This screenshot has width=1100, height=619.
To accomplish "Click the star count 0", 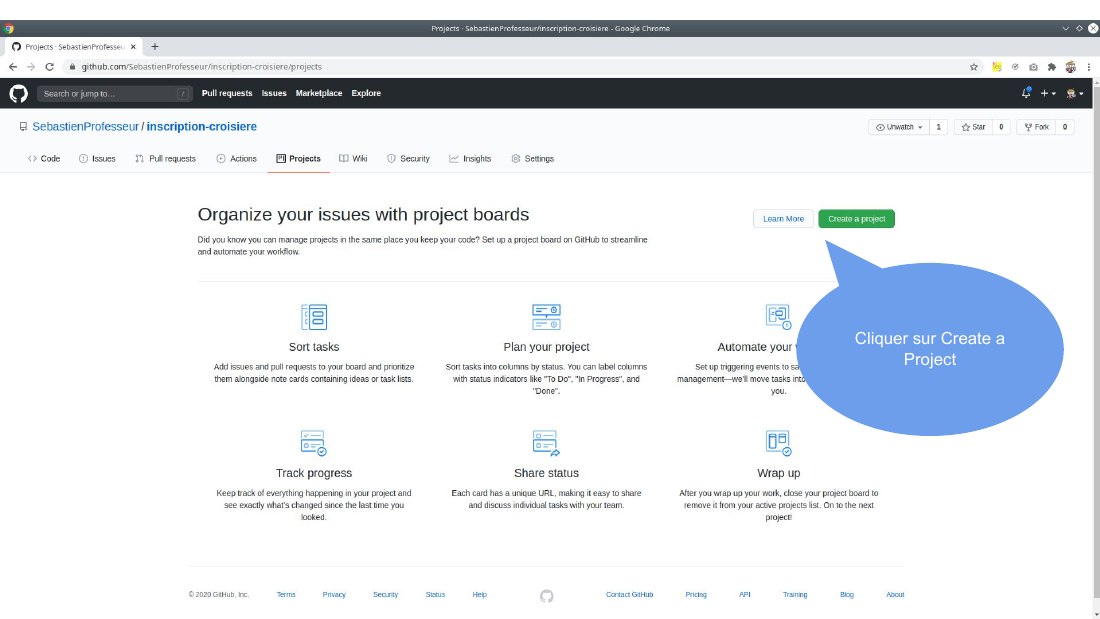I will [x=1001, y=127].
